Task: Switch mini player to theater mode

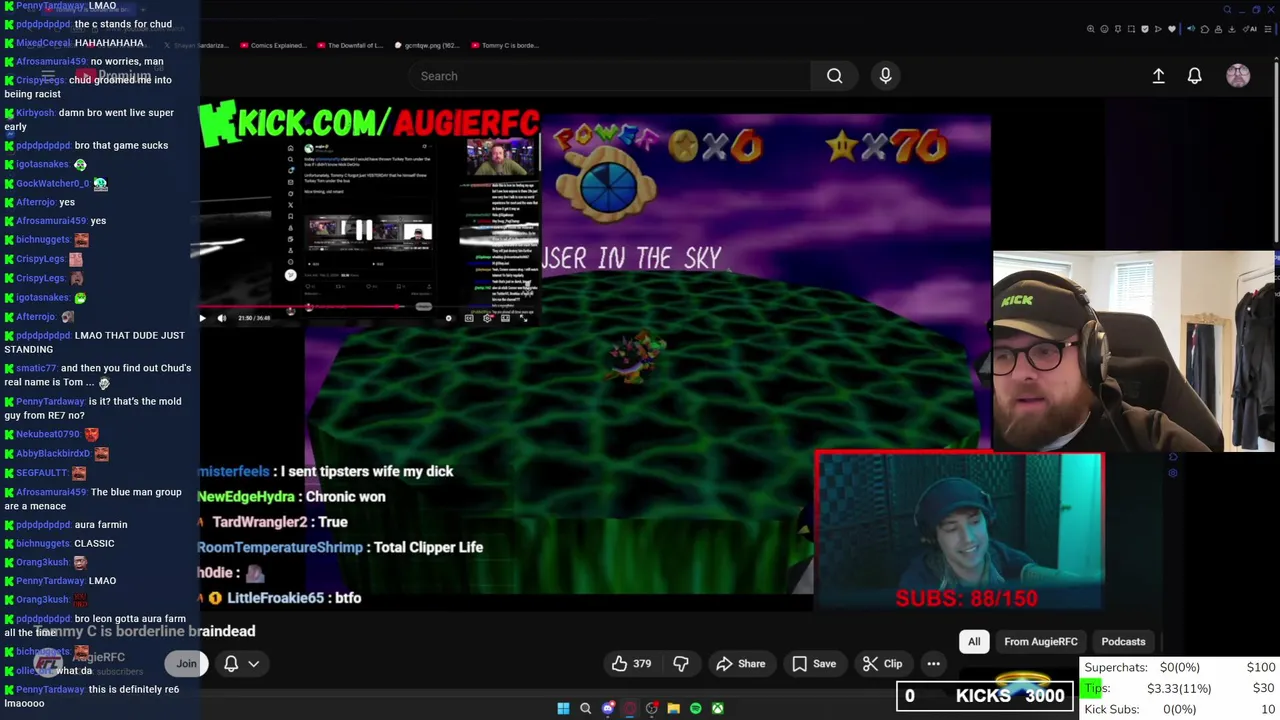Action: pos(505,318)
